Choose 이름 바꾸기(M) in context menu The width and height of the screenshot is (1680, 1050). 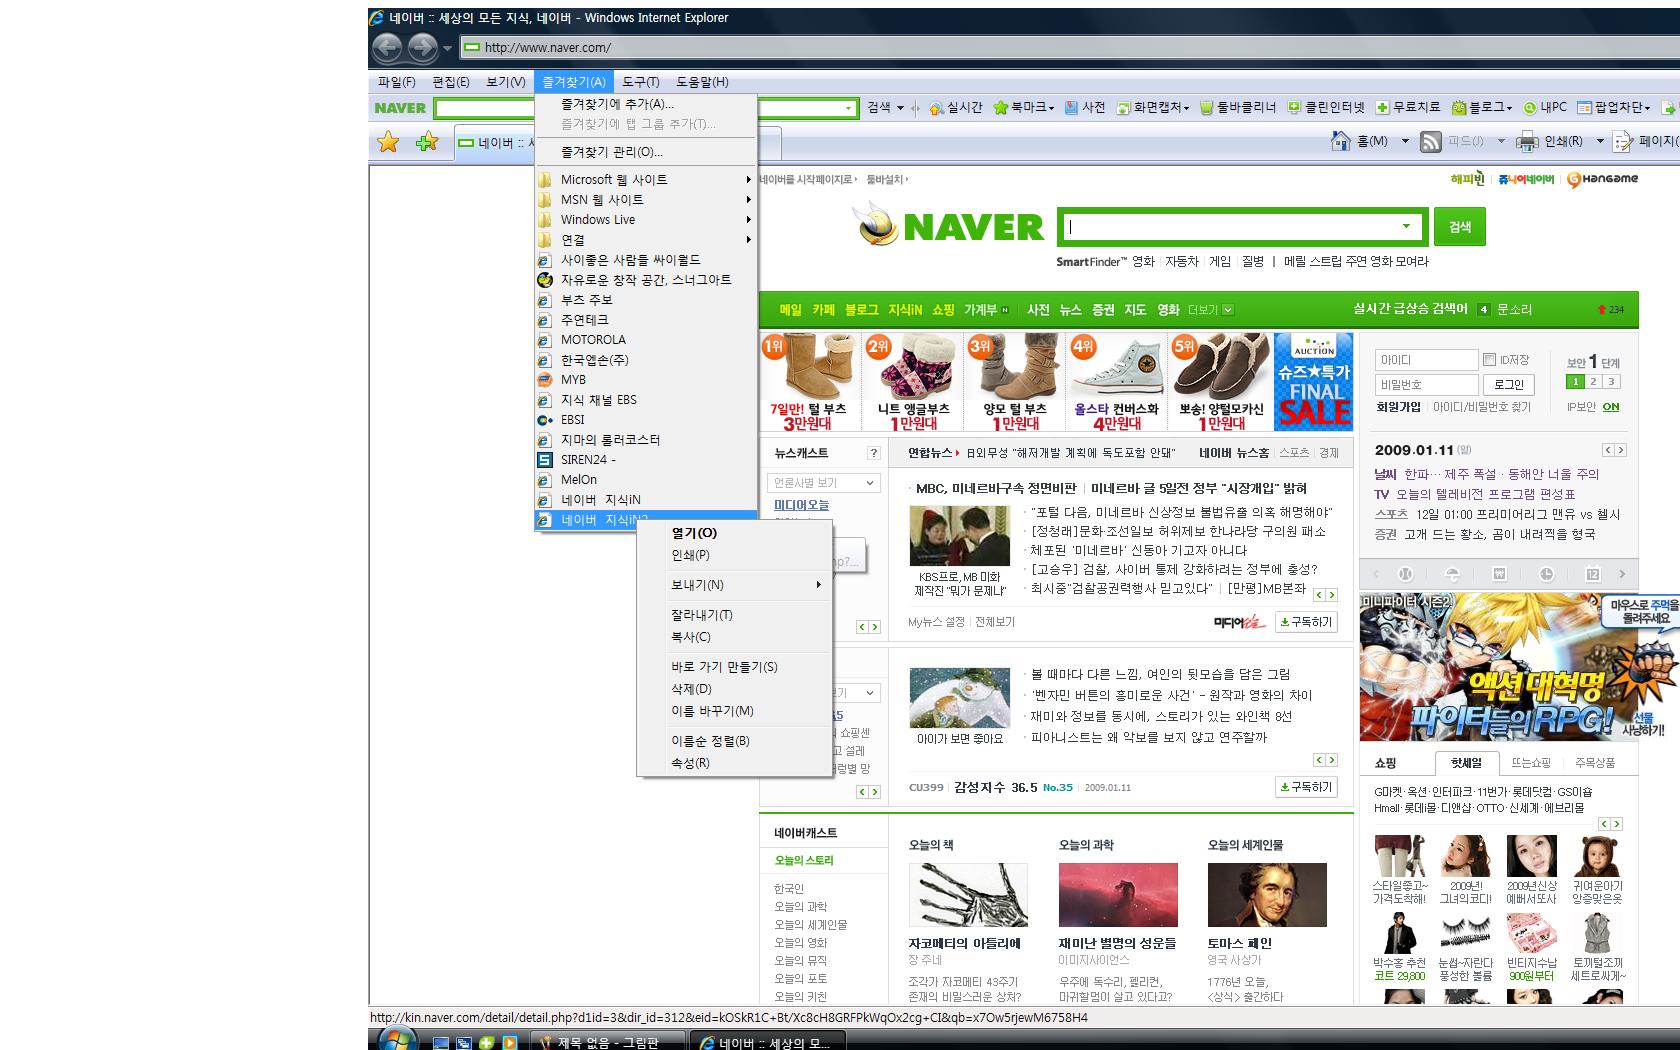pos(734,711)
